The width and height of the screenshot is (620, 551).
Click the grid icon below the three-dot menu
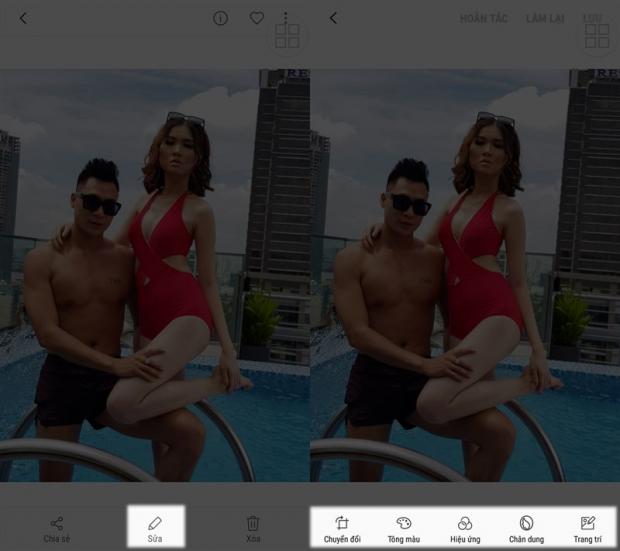(x=287, y=37)
